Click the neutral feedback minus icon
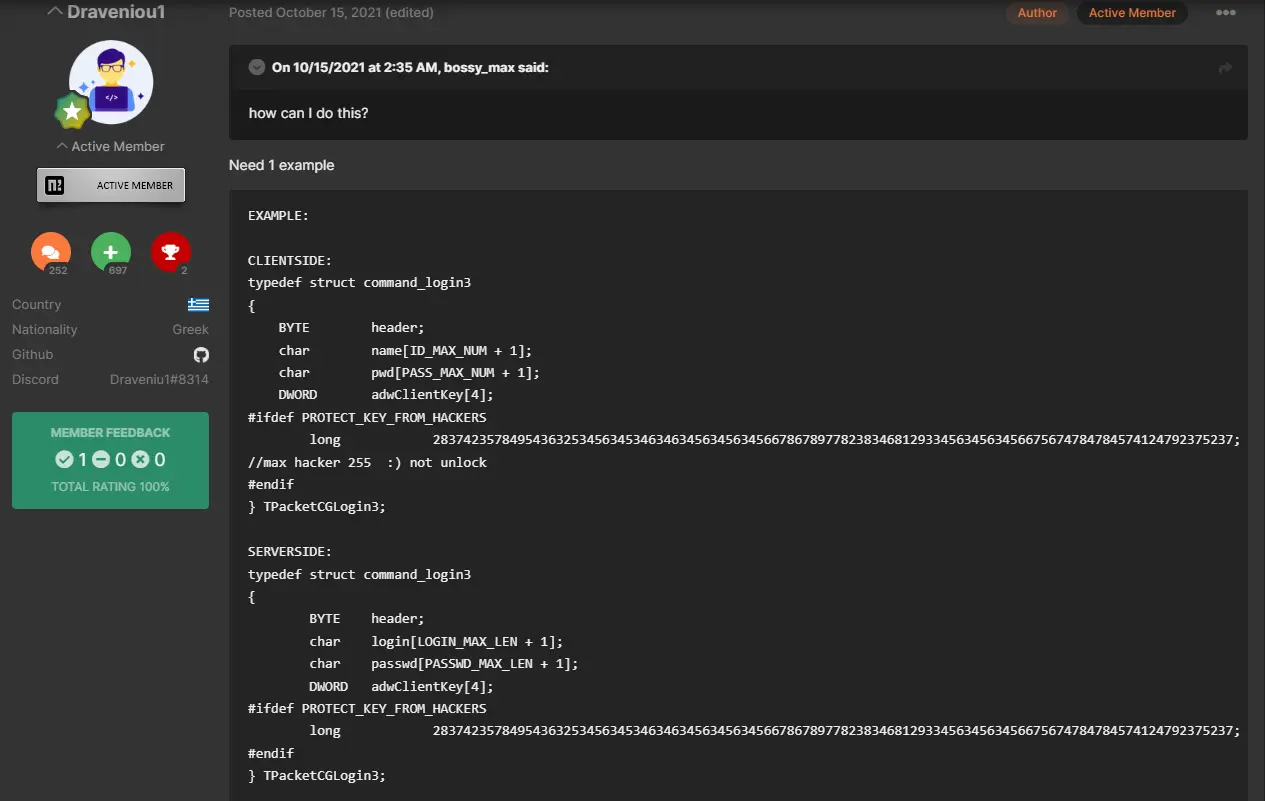Viewport: 1265px width, 801px height. [x=101, y=460]
